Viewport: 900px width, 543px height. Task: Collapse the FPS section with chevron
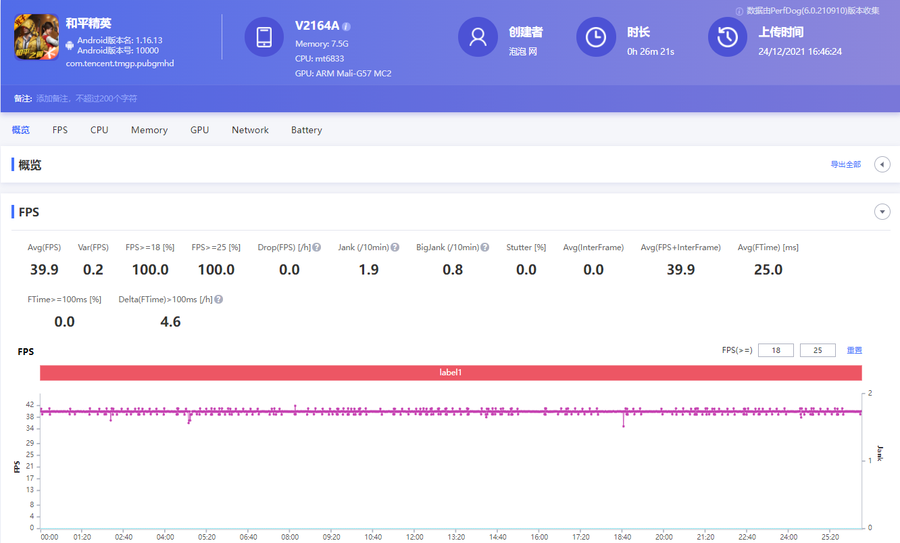pos(882,212)
